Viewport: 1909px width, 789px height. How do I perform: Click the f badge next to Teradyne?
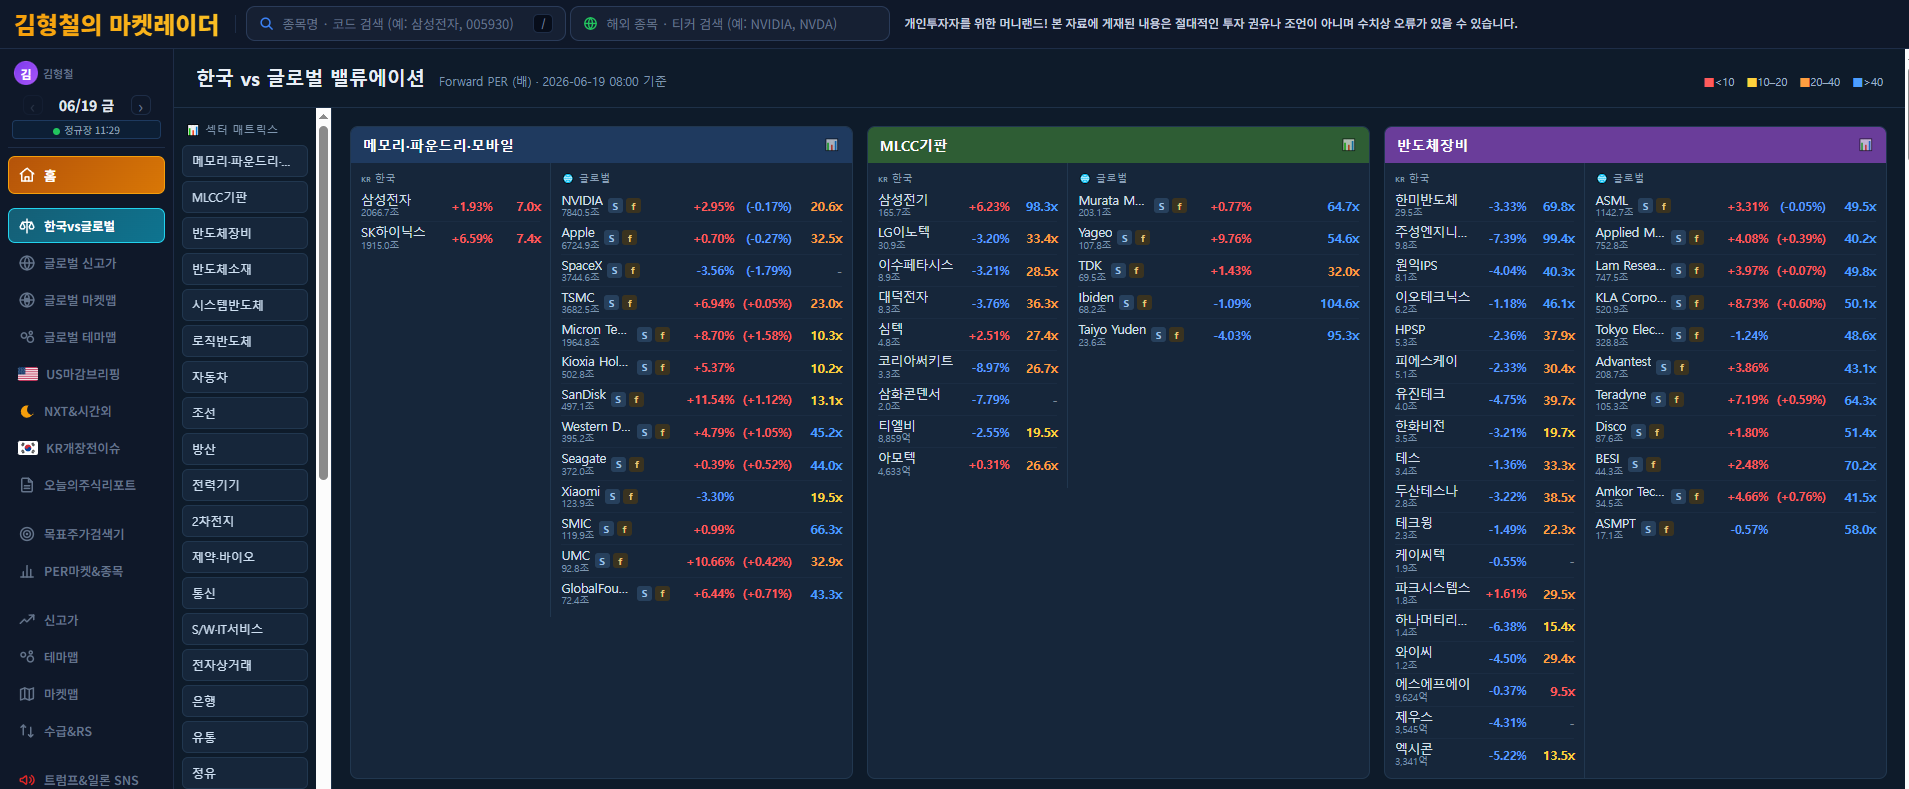click(1677, 400)
